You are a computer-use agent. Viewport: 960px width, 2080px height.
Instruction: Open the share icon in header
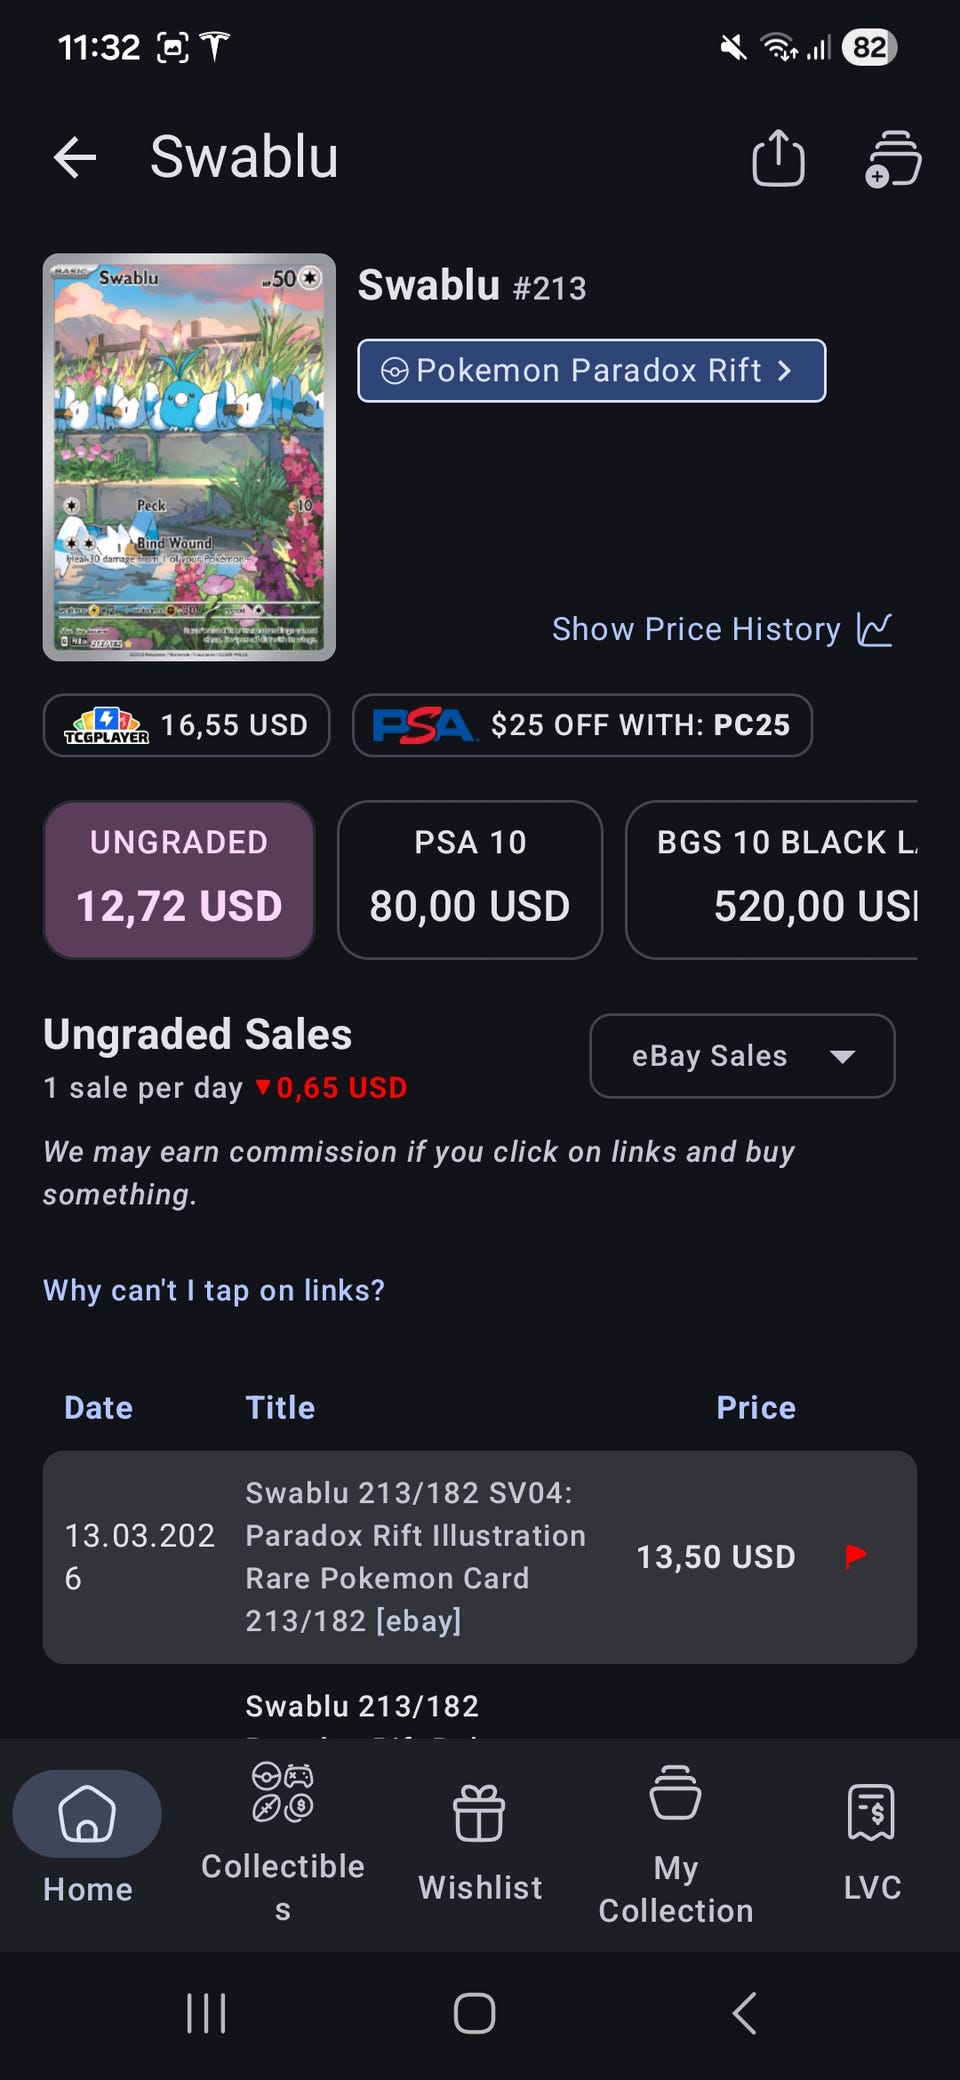(x=778, y=158)
